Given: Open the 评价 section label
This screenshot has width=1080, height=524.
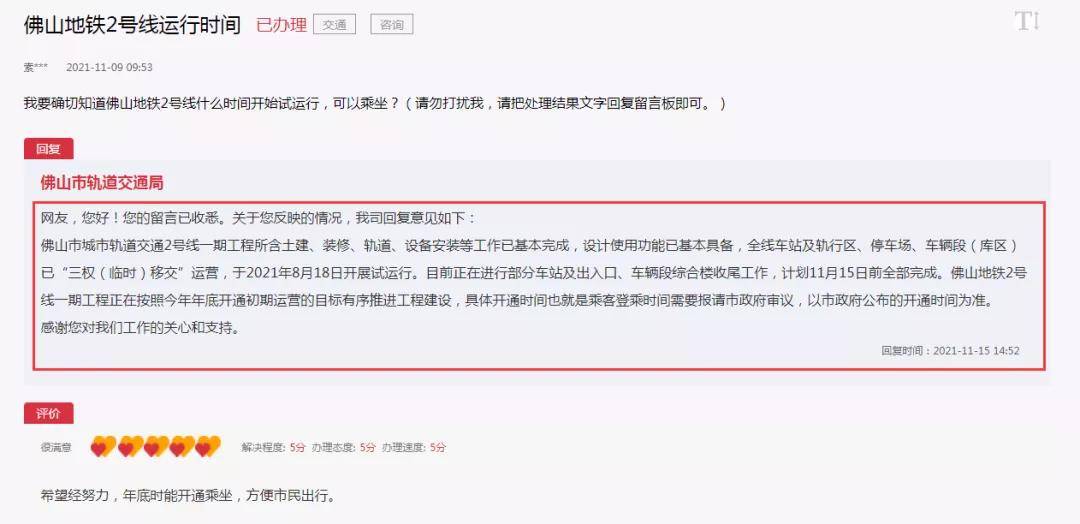Looking at the screenshot, I should [48, 413].
